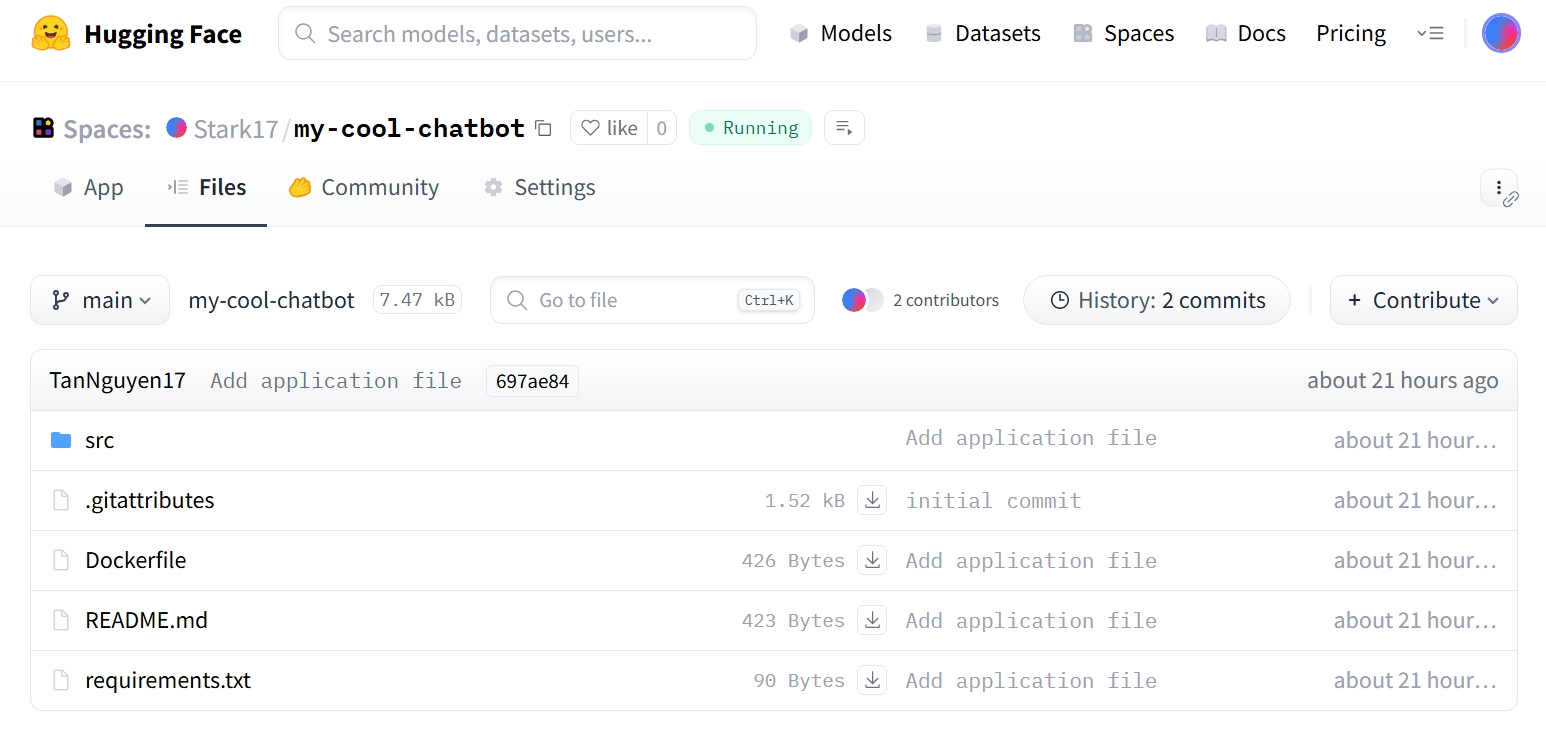1546x746 pixels.
Task: View History: 2 commits
Action: (1157, 300)
